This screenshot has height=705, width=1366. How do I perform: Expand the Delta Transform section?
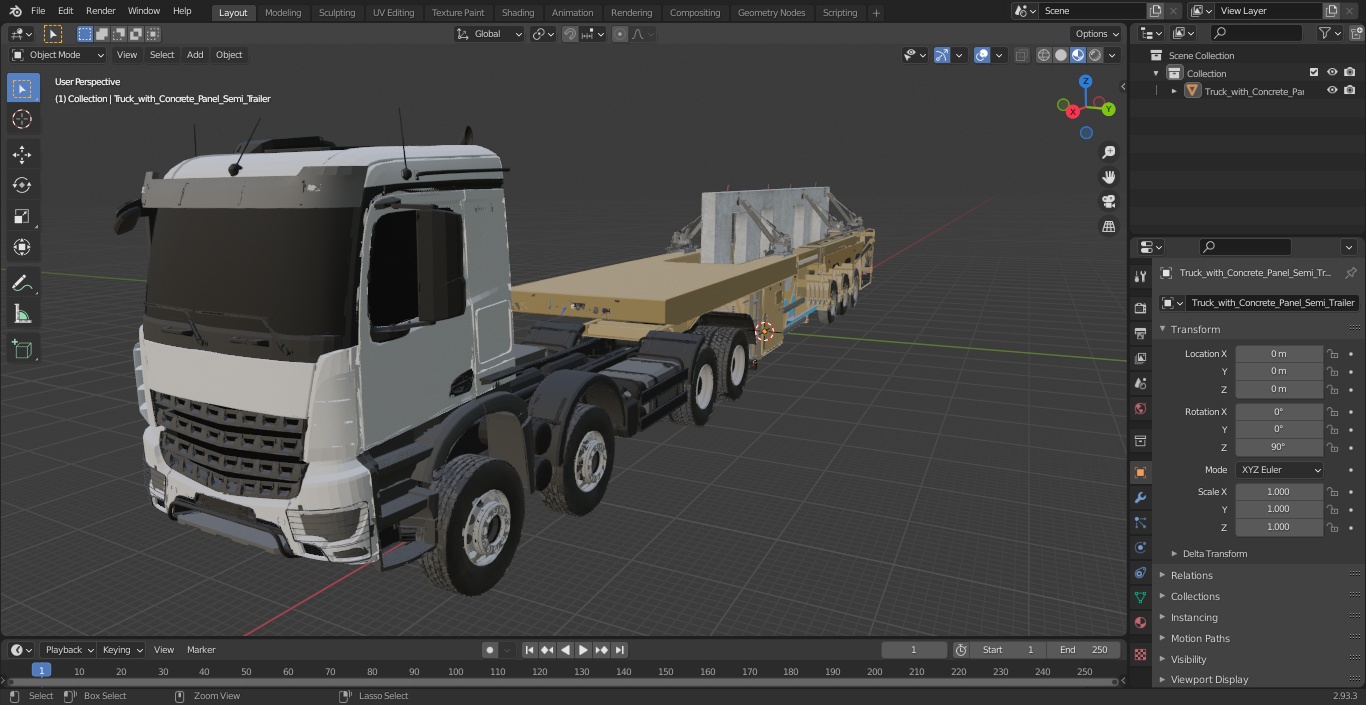tap(1214, 554)
